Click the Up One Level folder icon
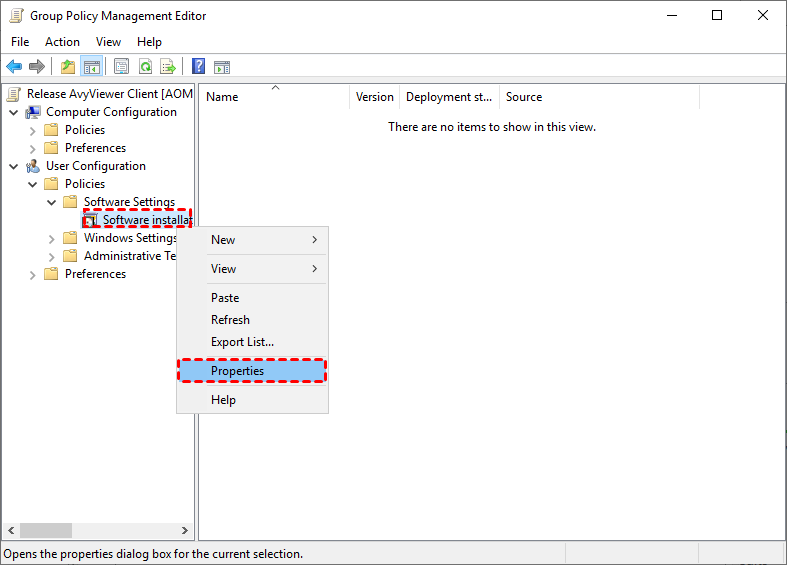 click(x=68, y=67)
